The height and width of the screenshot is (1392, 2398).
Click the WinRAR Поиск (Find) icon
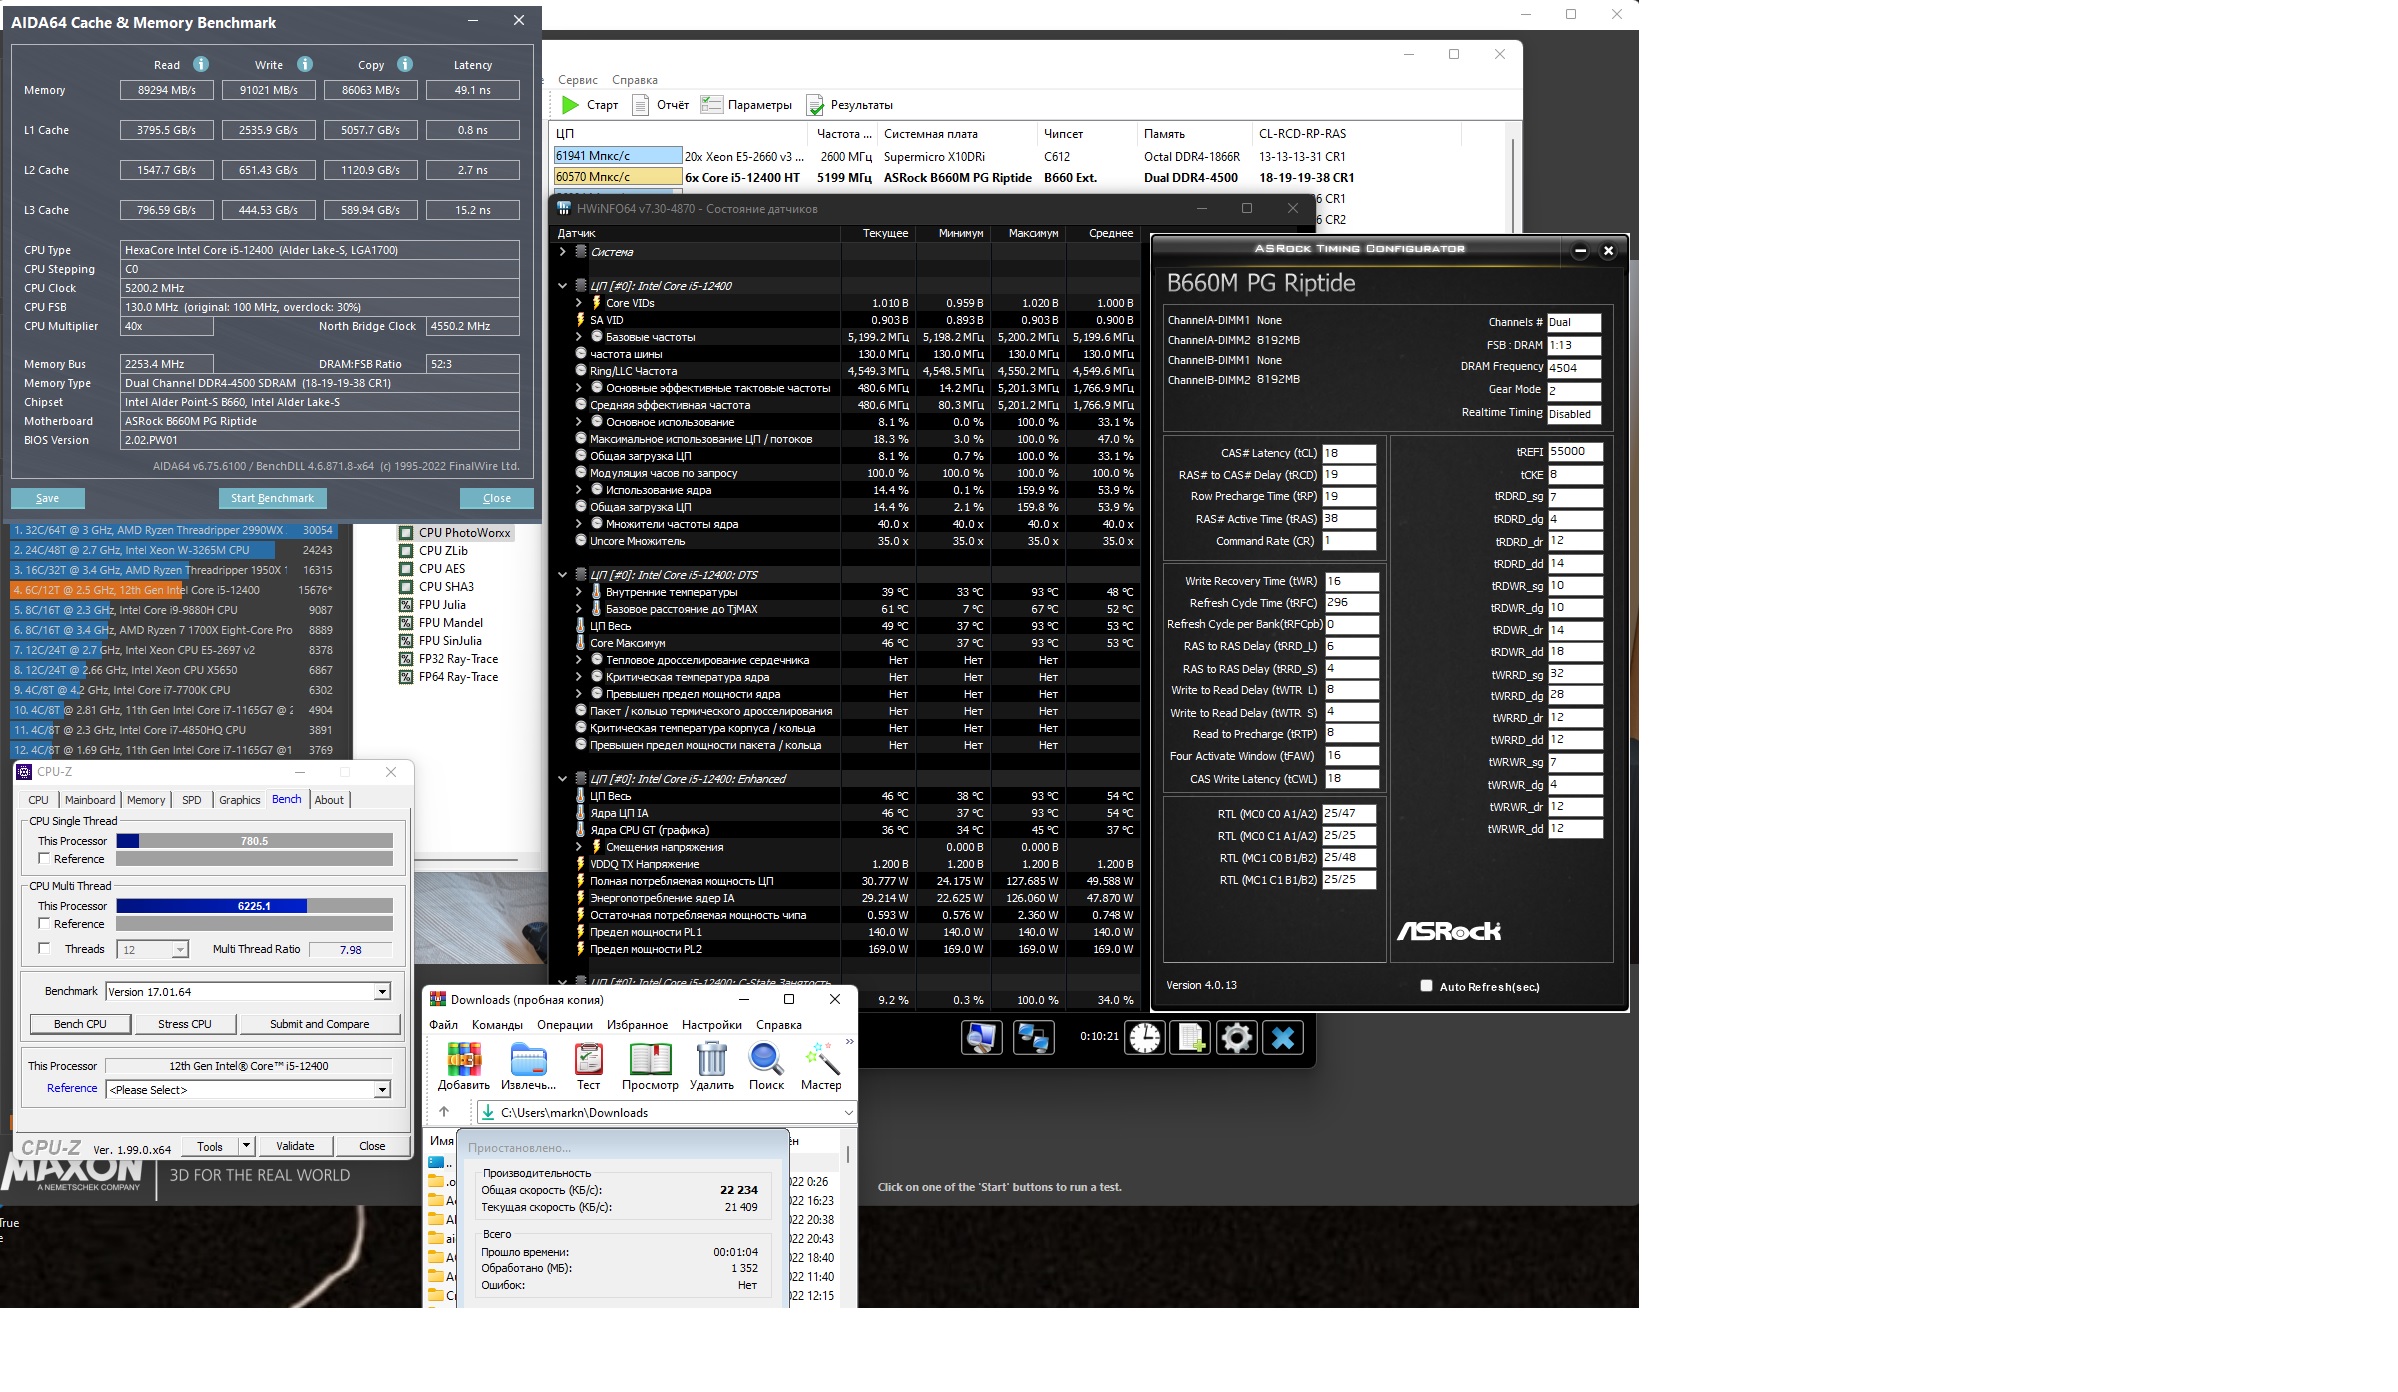pyautogui.click(x=766, y=1060)
